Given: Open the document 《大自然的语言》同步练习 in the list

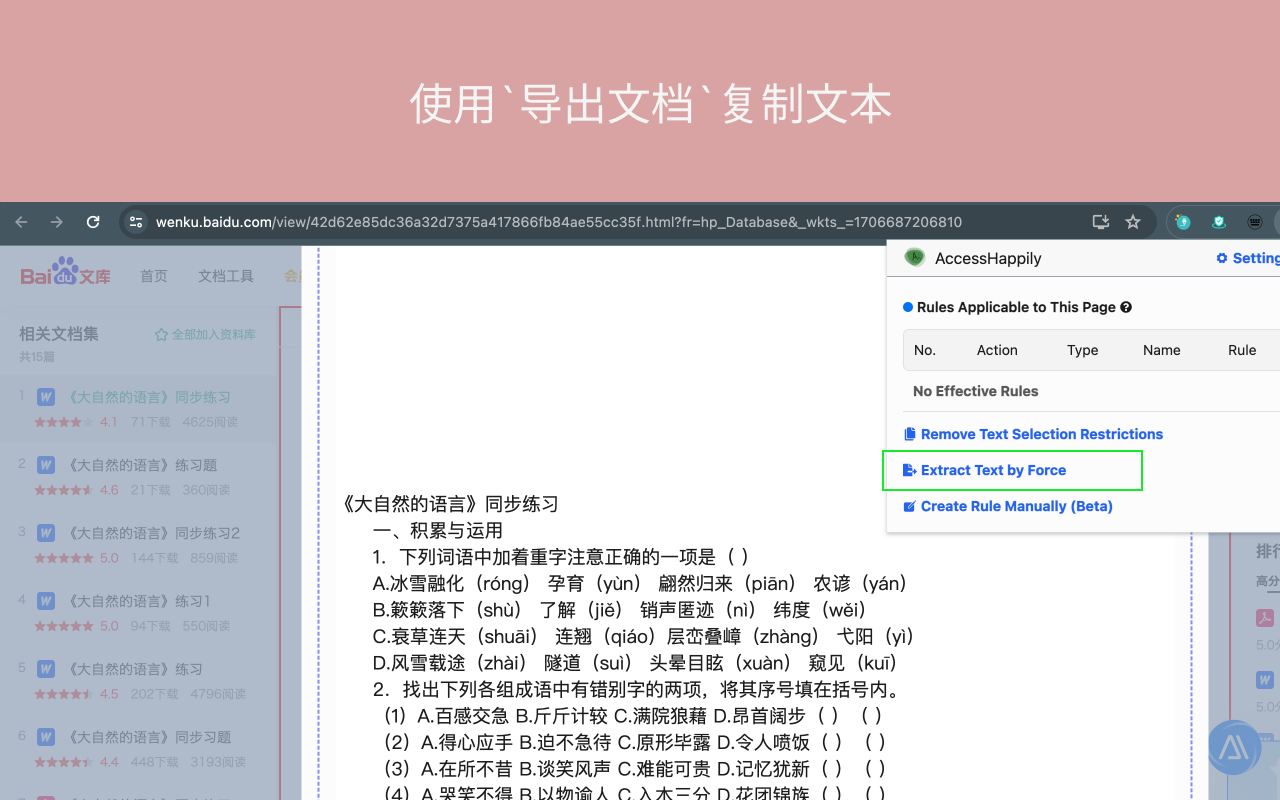Looking at the screenshot, I should (149, 397).
